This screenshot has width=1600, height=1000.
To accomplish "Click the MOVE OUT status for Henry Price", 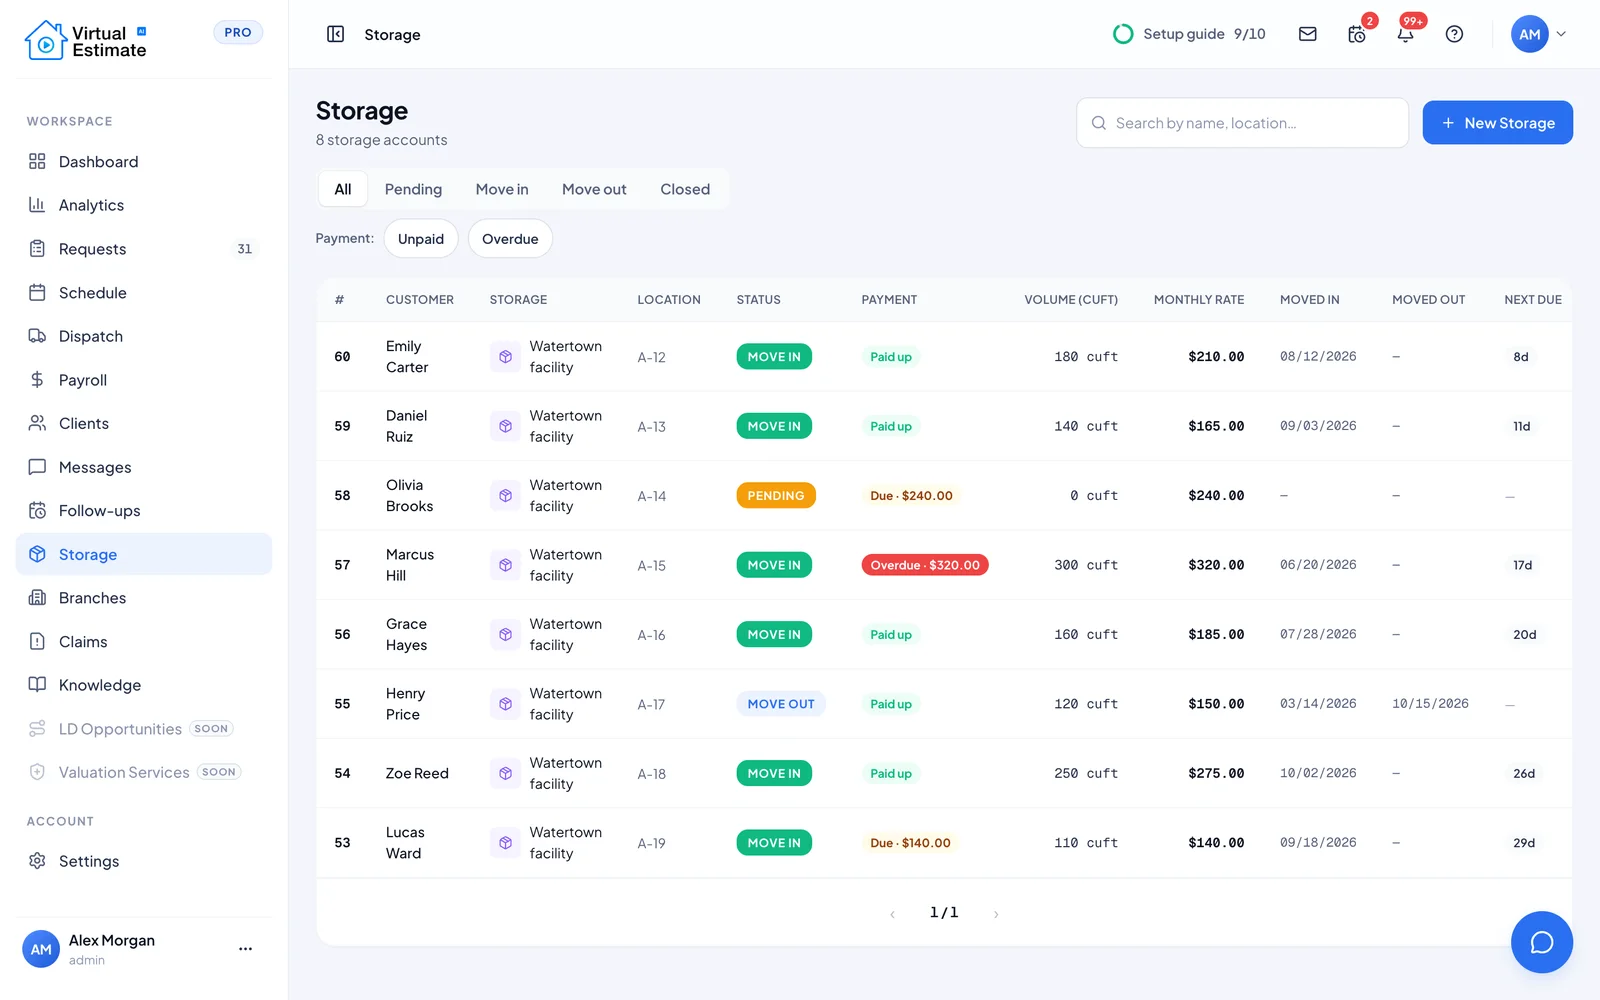I will click(781, 704).
